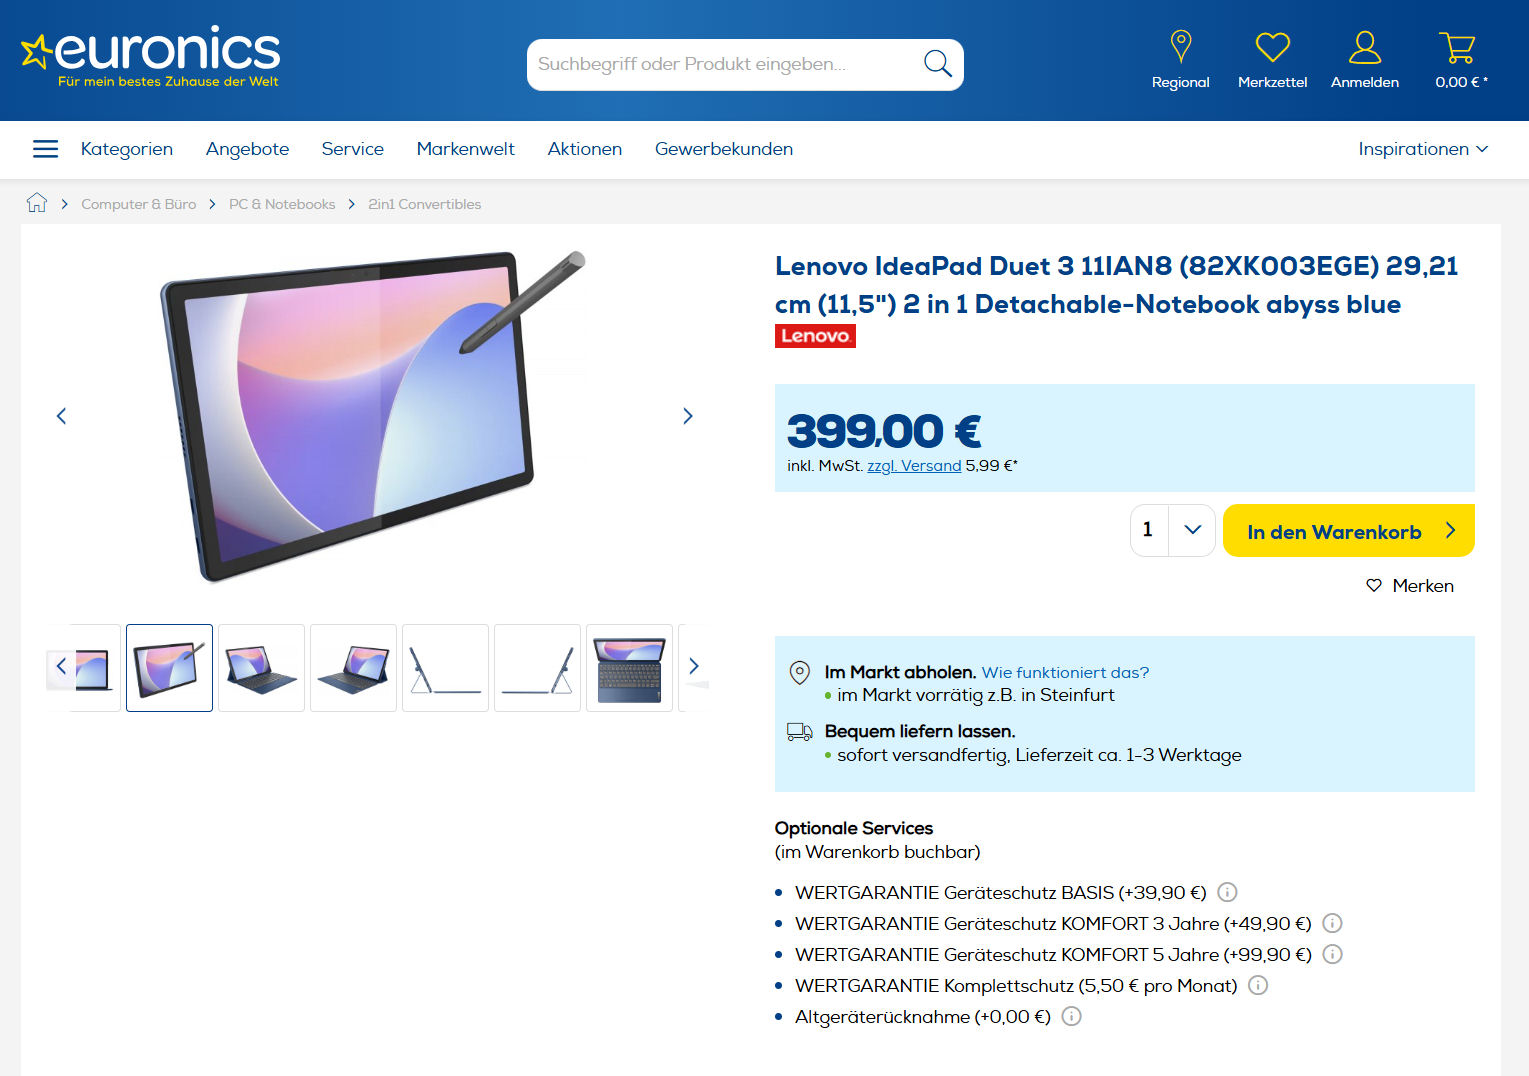
Task: Open the zzgl. Versand link
Action: click(914, 466)
